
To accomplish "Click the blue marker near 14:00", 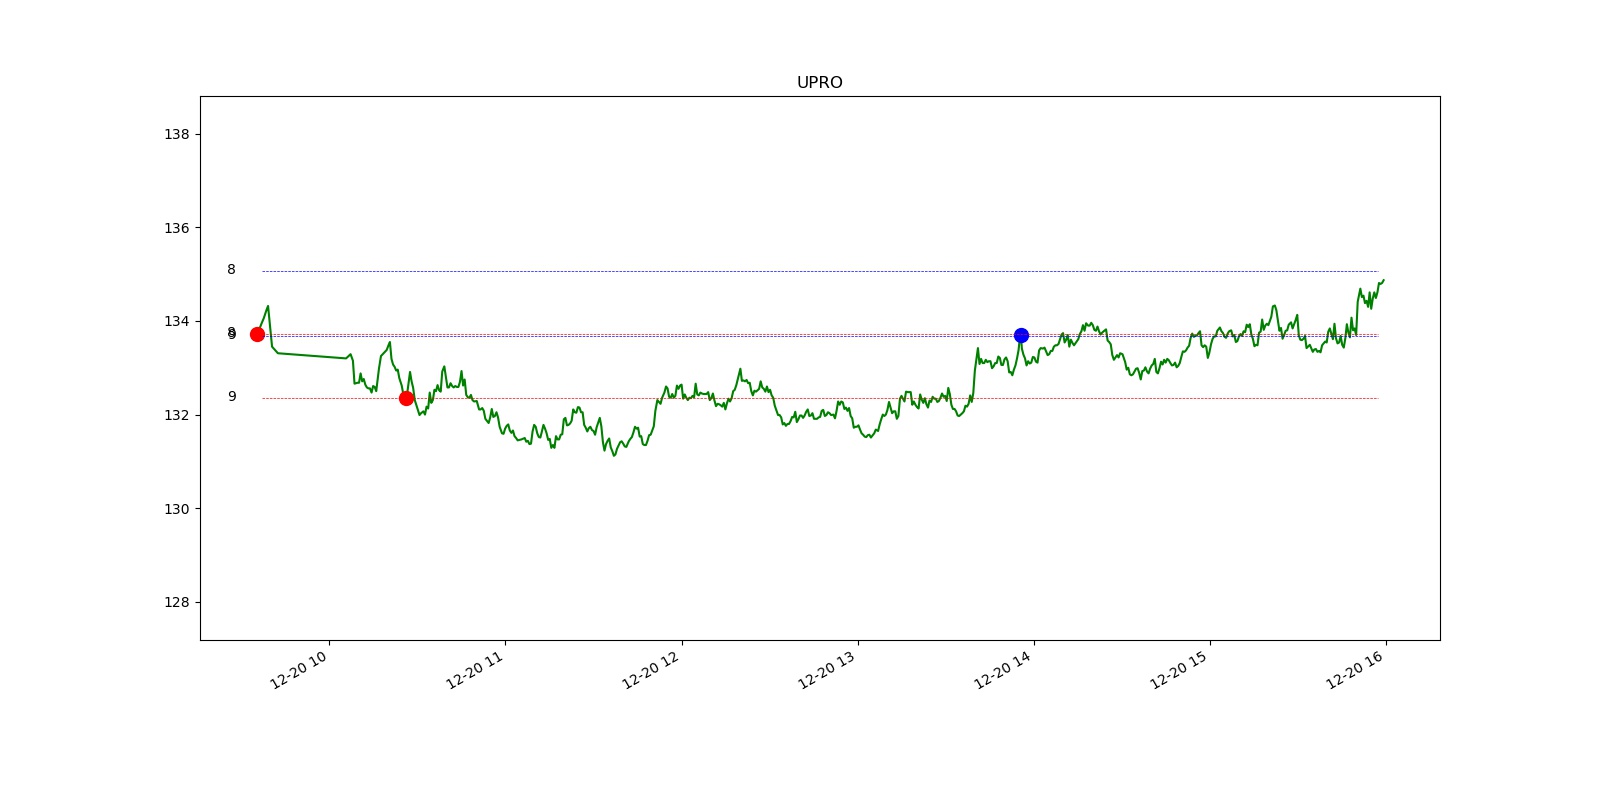I will coord(1021,335).
